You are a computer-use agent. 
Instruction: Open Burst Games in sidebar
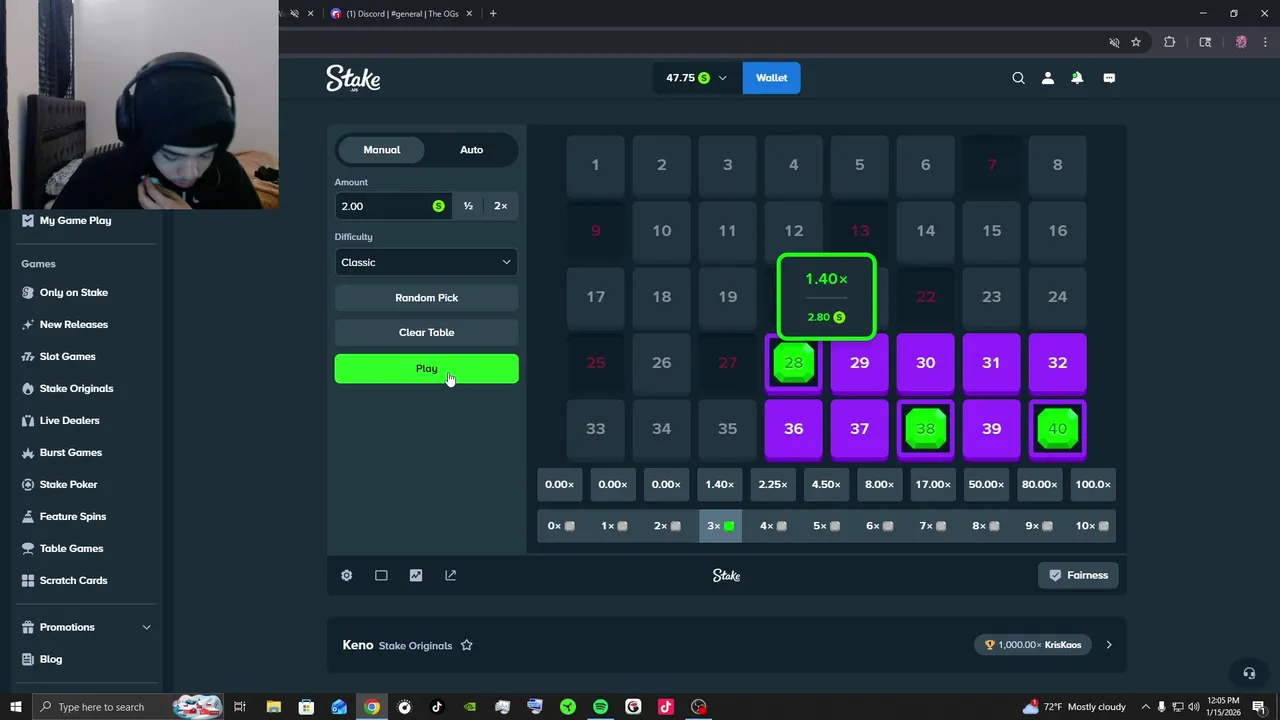[x=71, y=452]
